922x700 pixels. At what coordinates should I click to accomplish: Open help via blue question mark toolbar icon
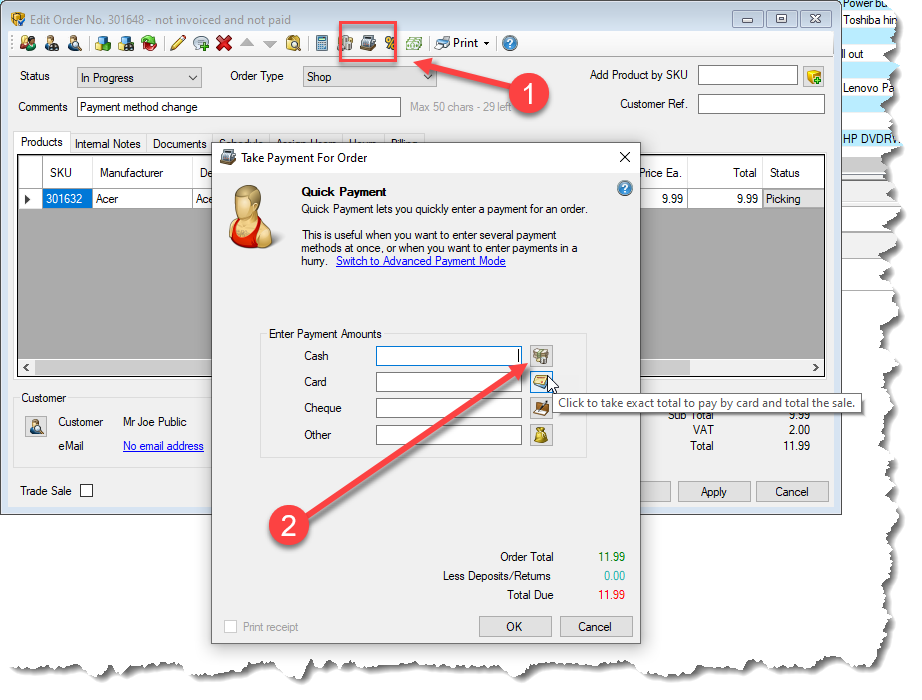coord(510,43)
